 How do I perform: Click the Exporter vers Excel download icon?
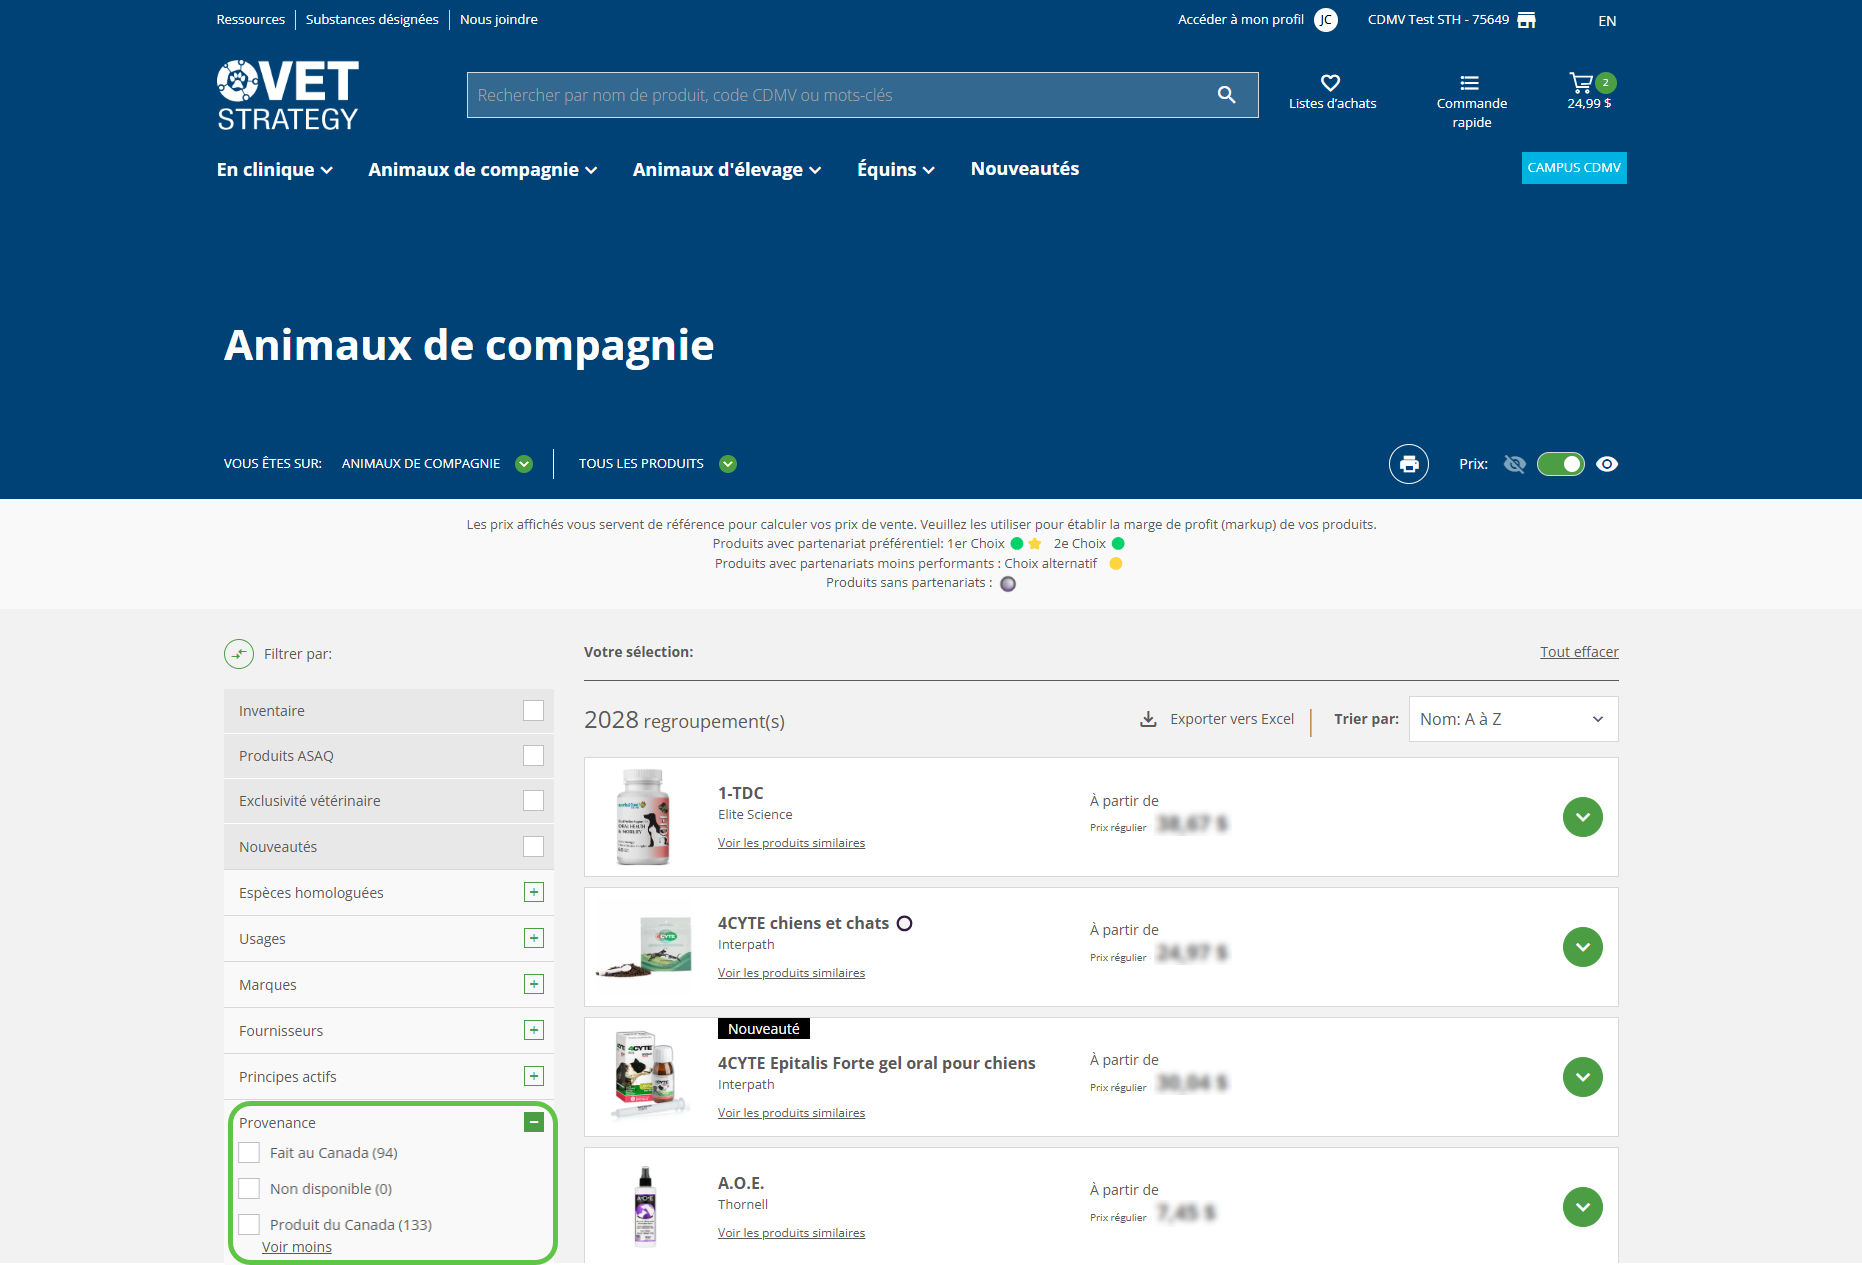pos(1148,719)
